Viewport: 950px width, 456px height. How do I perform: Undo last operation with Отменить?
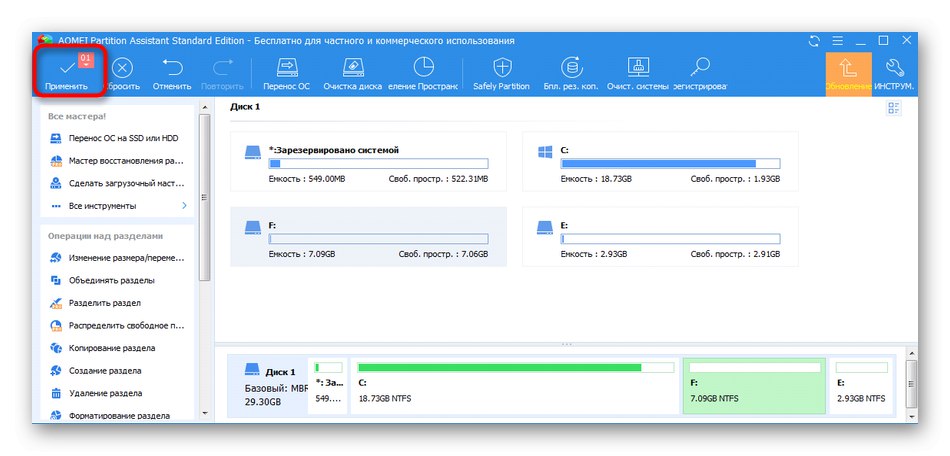172,73
